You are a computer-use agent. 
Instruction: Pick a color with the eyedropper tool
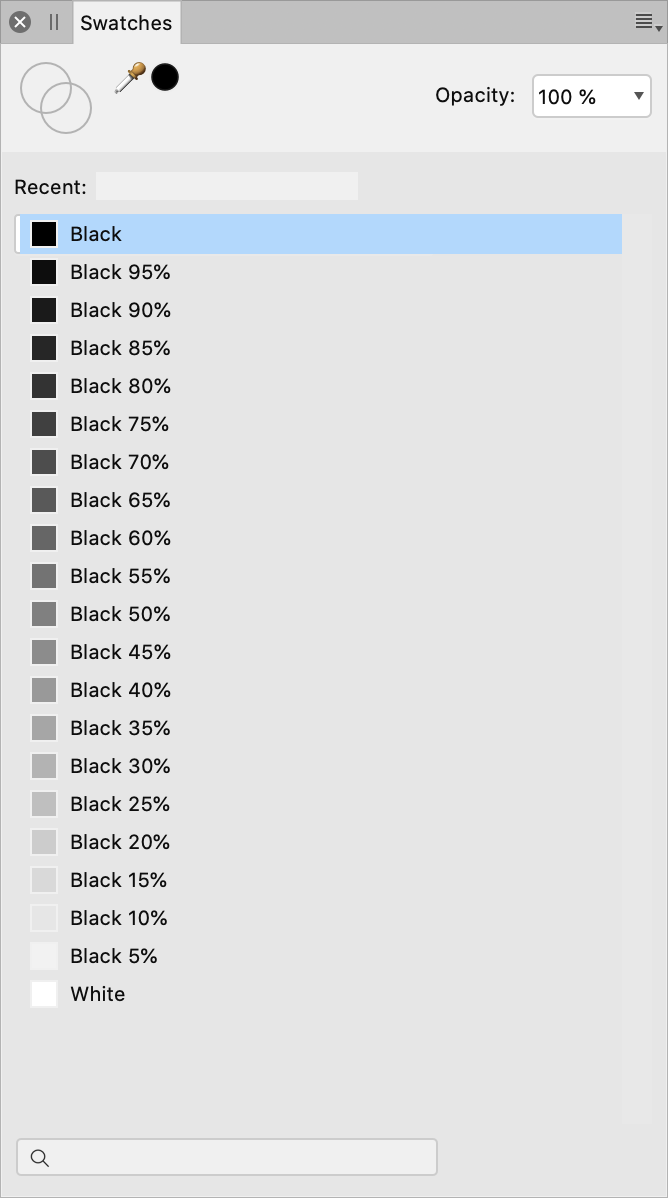[130, 78]
